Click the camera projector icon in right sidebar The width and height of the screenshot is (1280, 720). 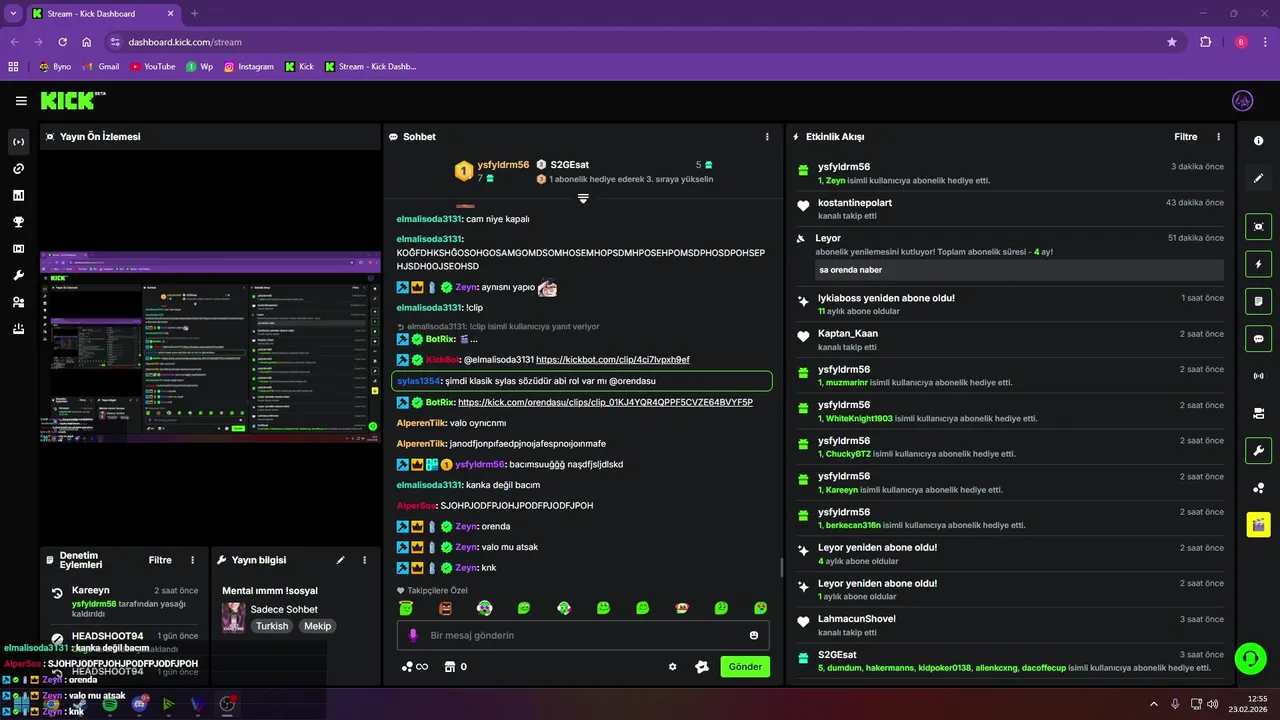[x=1259, y=413]
